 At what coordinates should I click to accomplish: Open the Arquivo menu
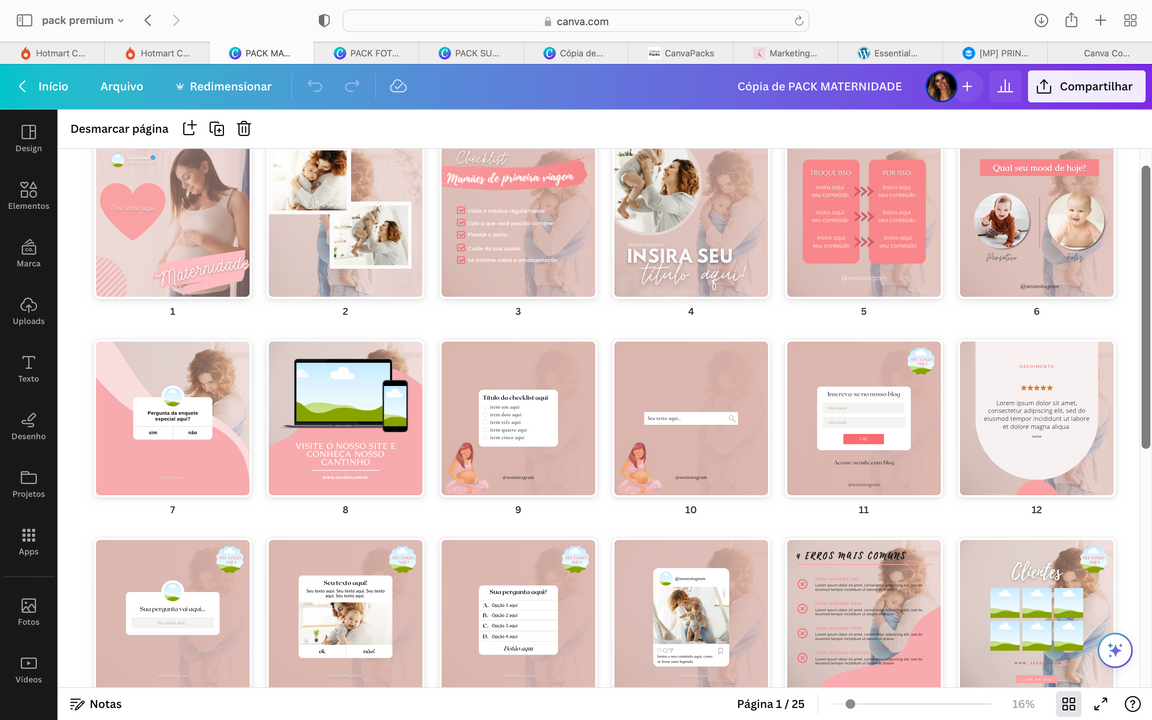pos(121,87)
